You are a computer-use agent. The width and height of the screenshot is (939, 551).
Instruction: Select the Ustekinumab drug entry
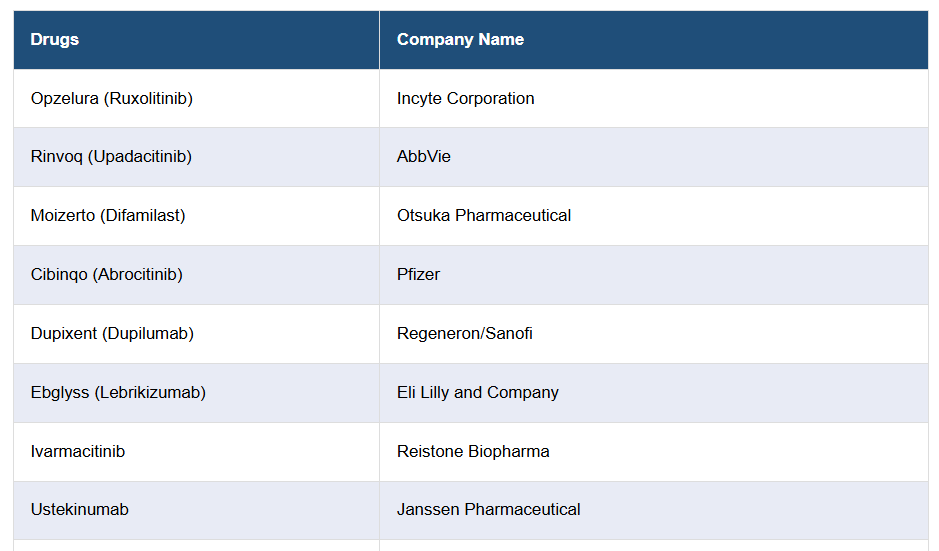(80, 510)
